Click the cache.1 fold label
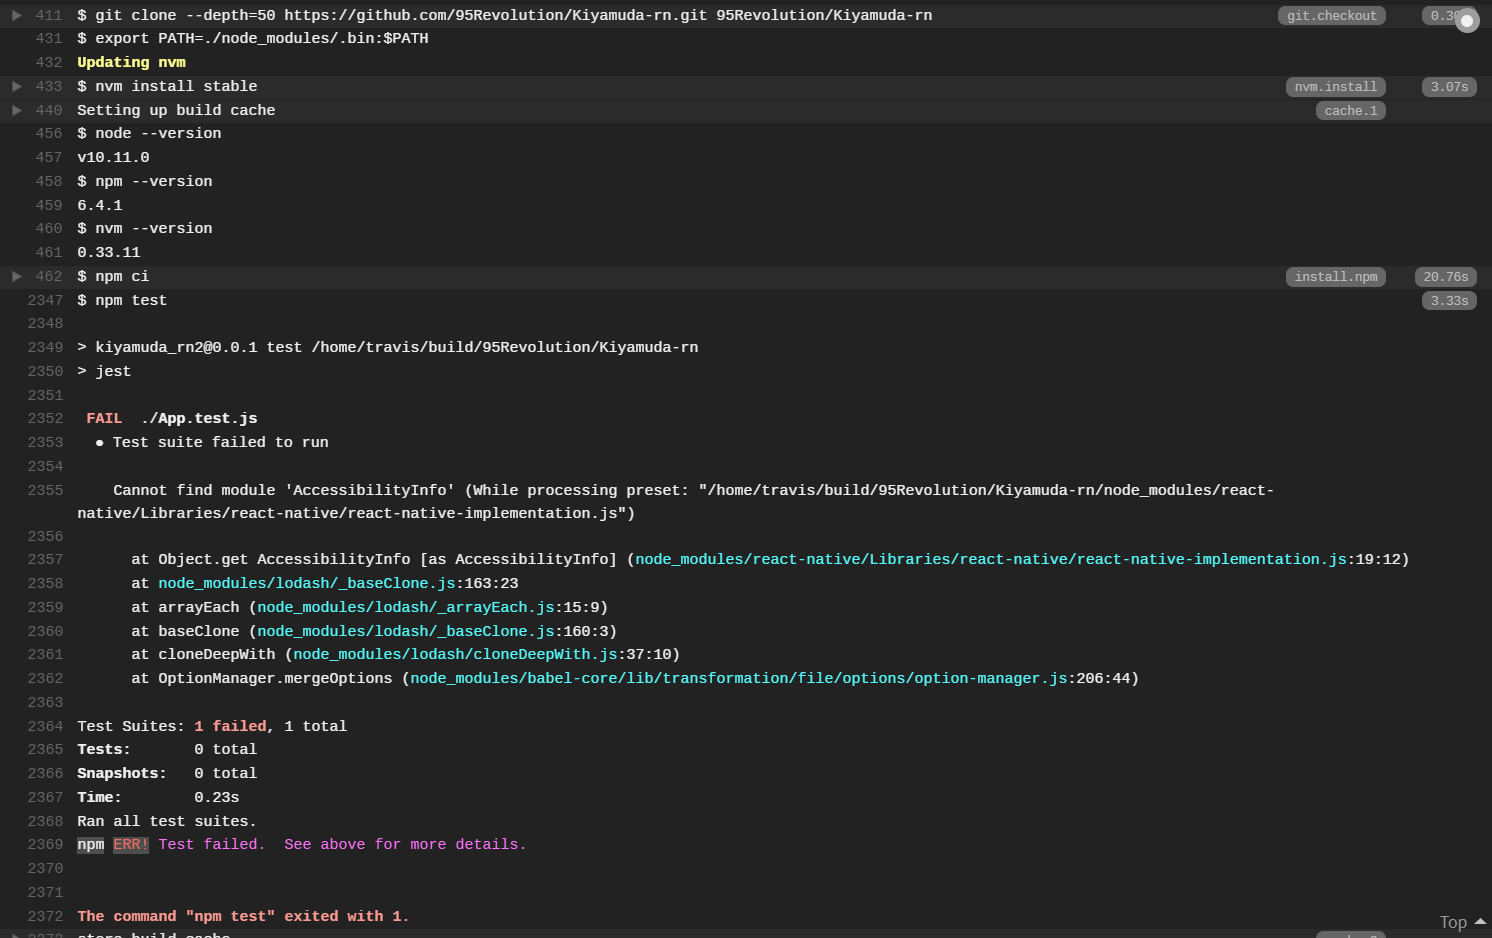This screenshot has width=1492, height=938. tap(1350, 111)
